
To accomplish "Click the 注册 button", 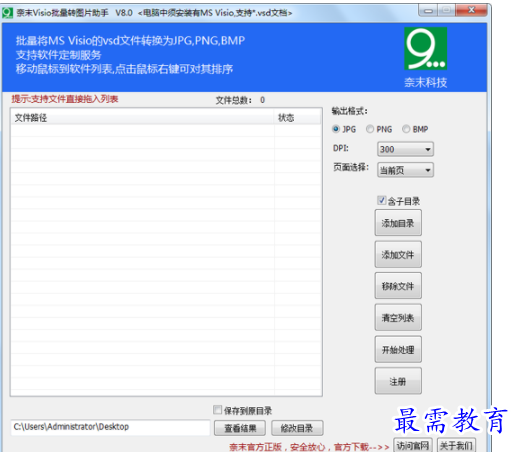I will 398,381.
